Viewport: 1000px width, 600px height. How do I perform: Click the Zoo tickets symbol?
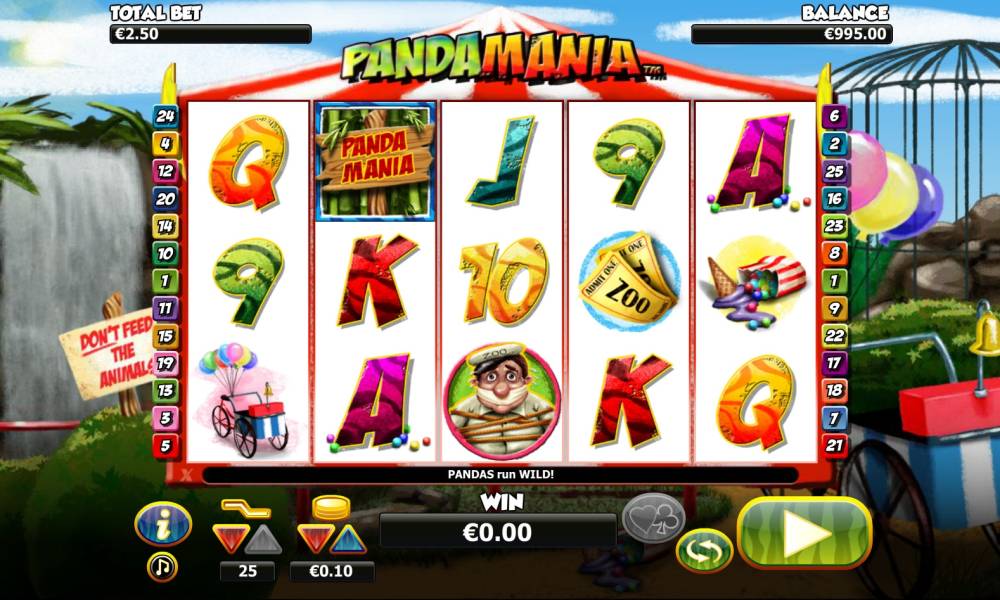click(629, 281)
